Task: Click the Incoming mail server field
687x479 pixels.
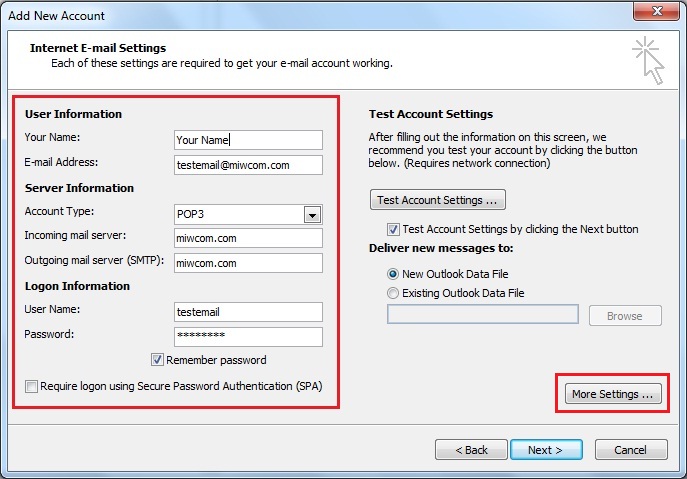Action: 248,238
